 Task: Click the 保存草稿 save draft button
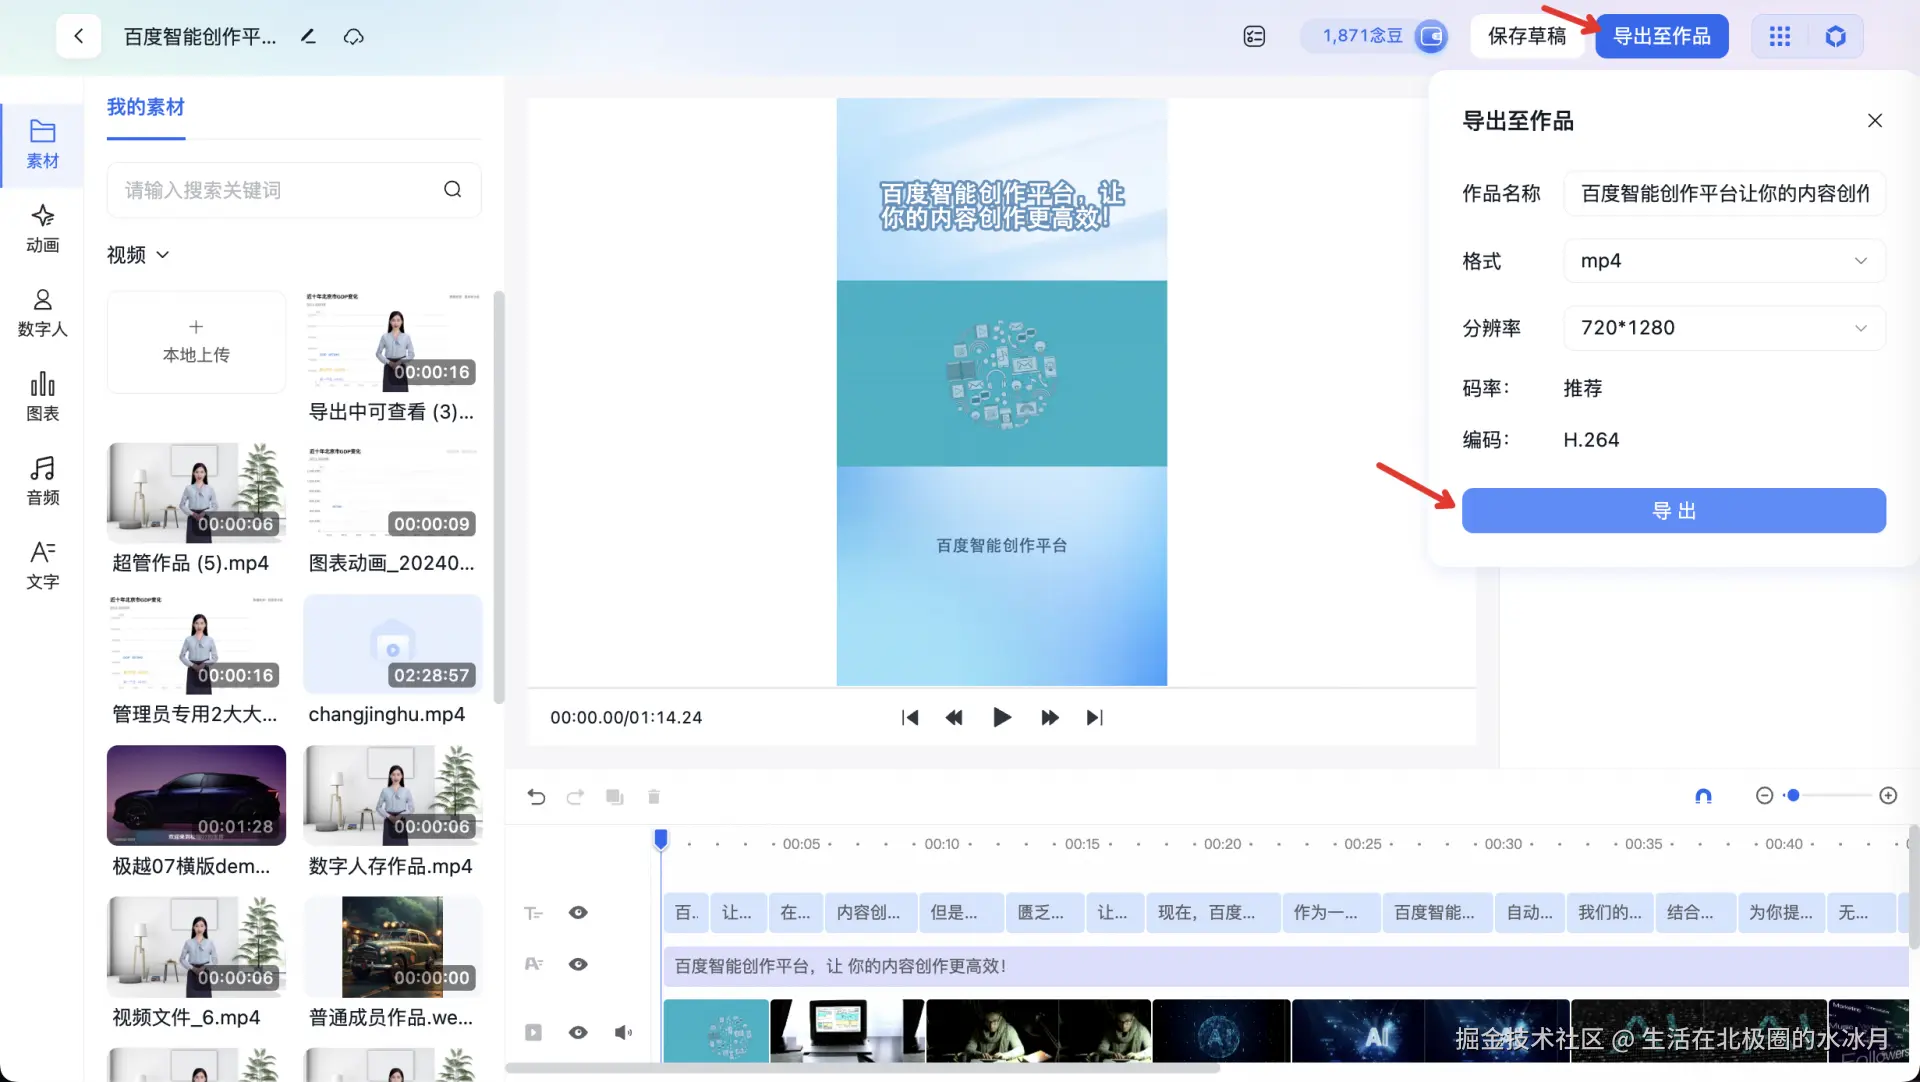[1526, 37]
